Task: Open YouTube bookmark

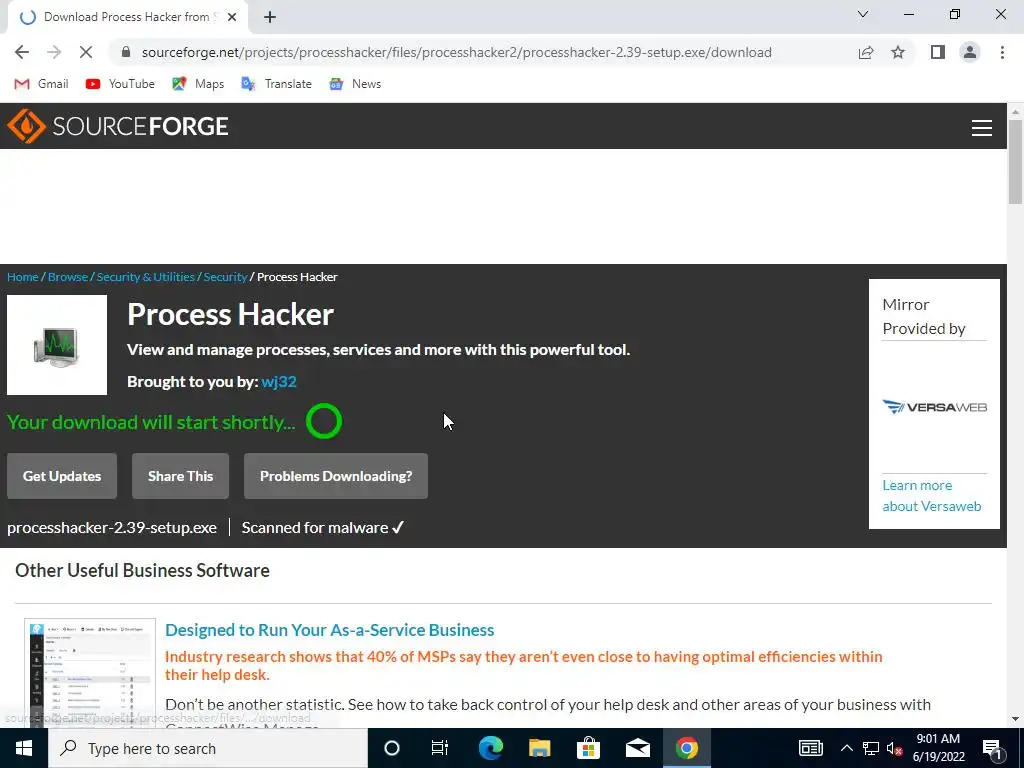Action: (x=120, y=84)
